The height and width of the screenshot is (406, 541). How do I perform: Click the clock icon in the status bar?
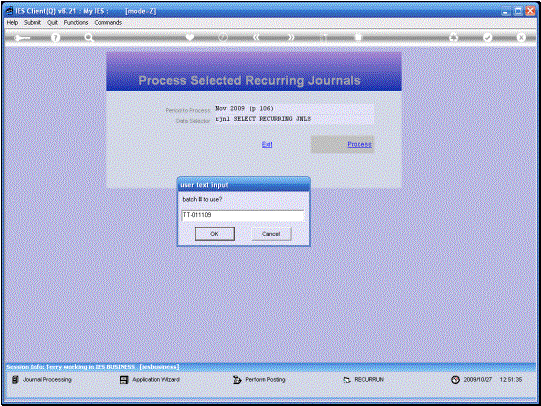coord(455,379)
